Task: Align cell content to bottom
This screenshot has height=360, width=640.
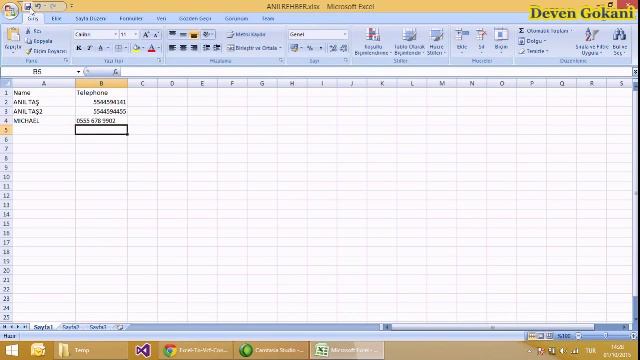Action: 194,35
